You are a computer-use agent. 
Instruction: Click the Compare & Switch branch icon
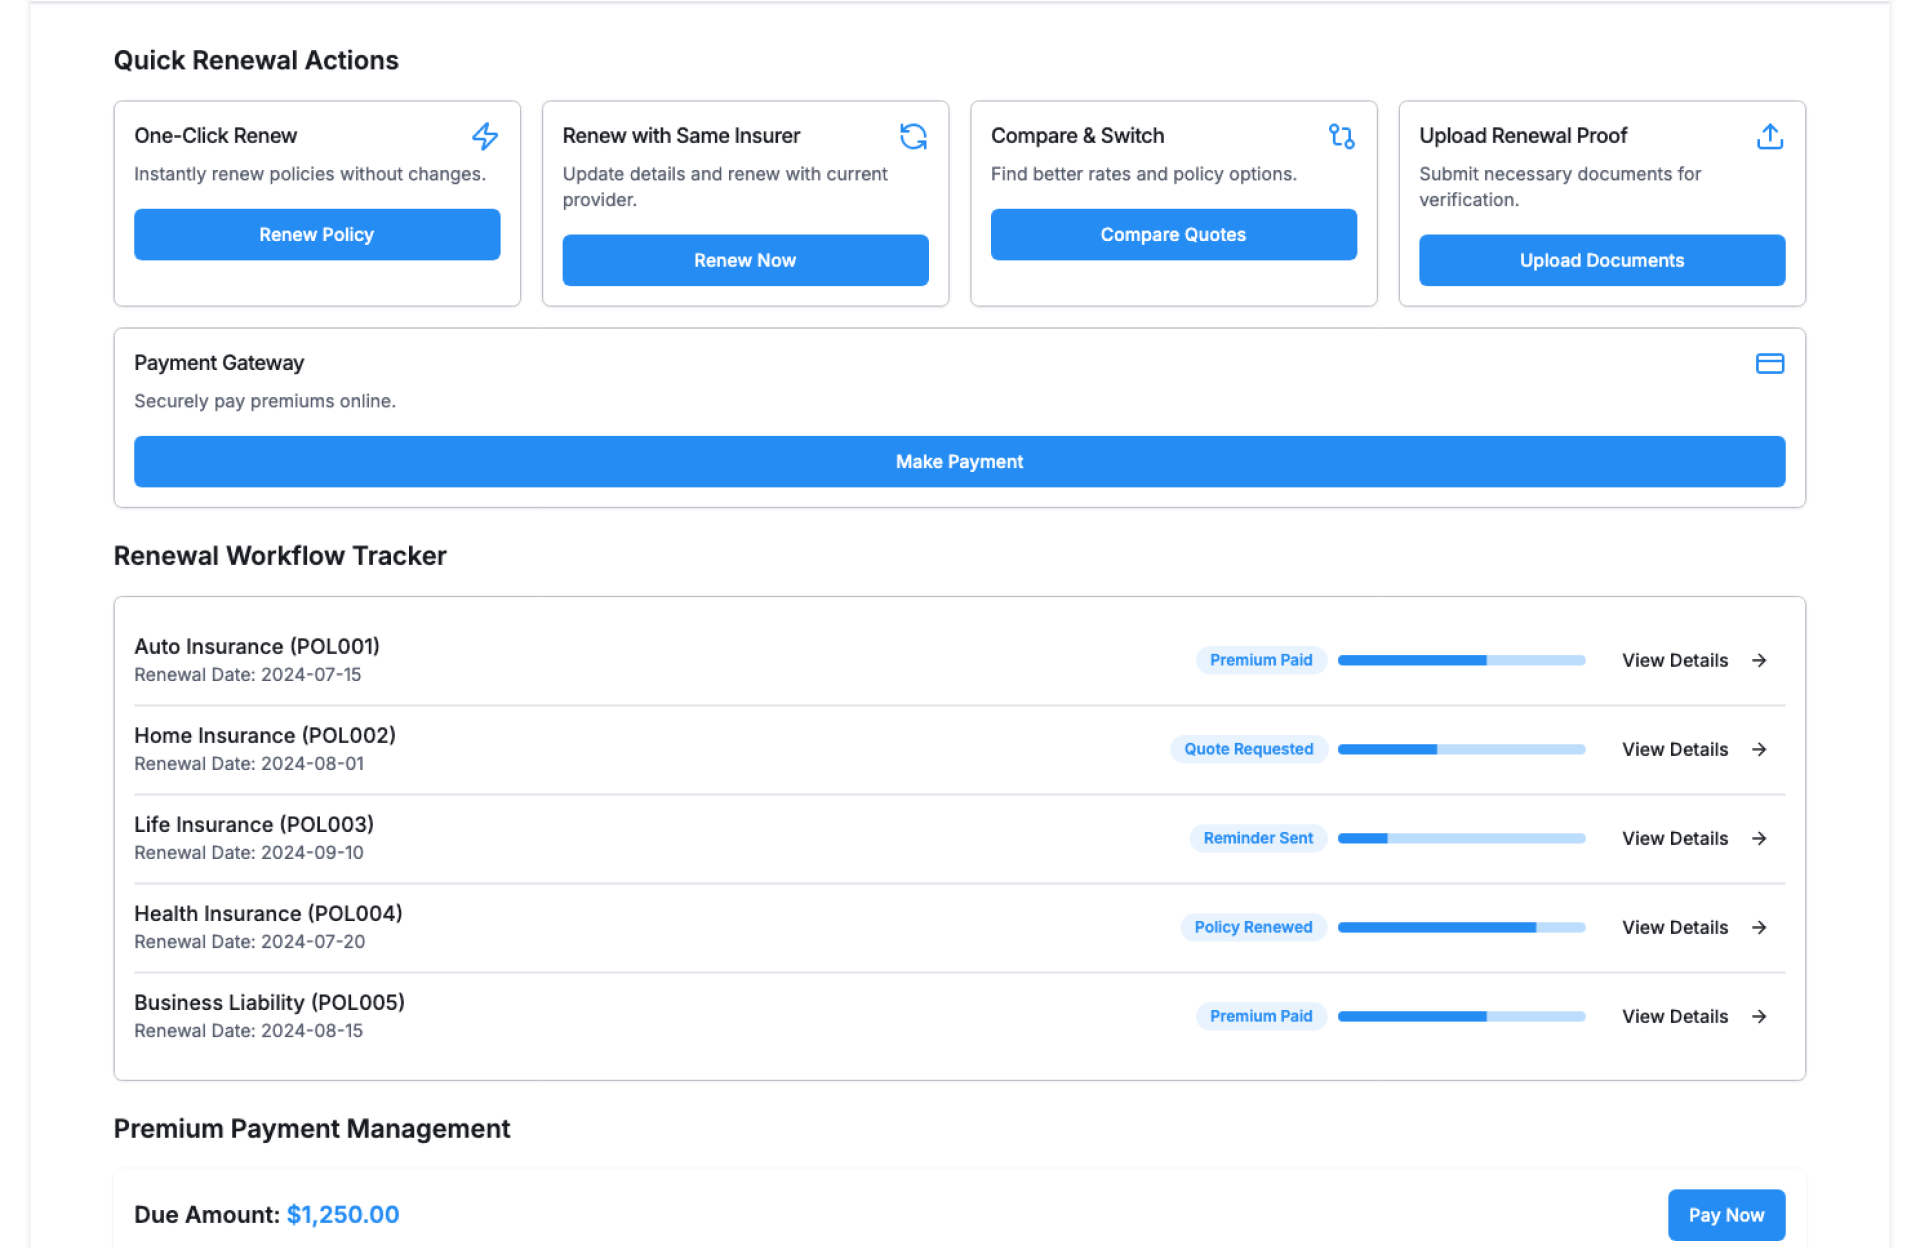click(1341, 136)
